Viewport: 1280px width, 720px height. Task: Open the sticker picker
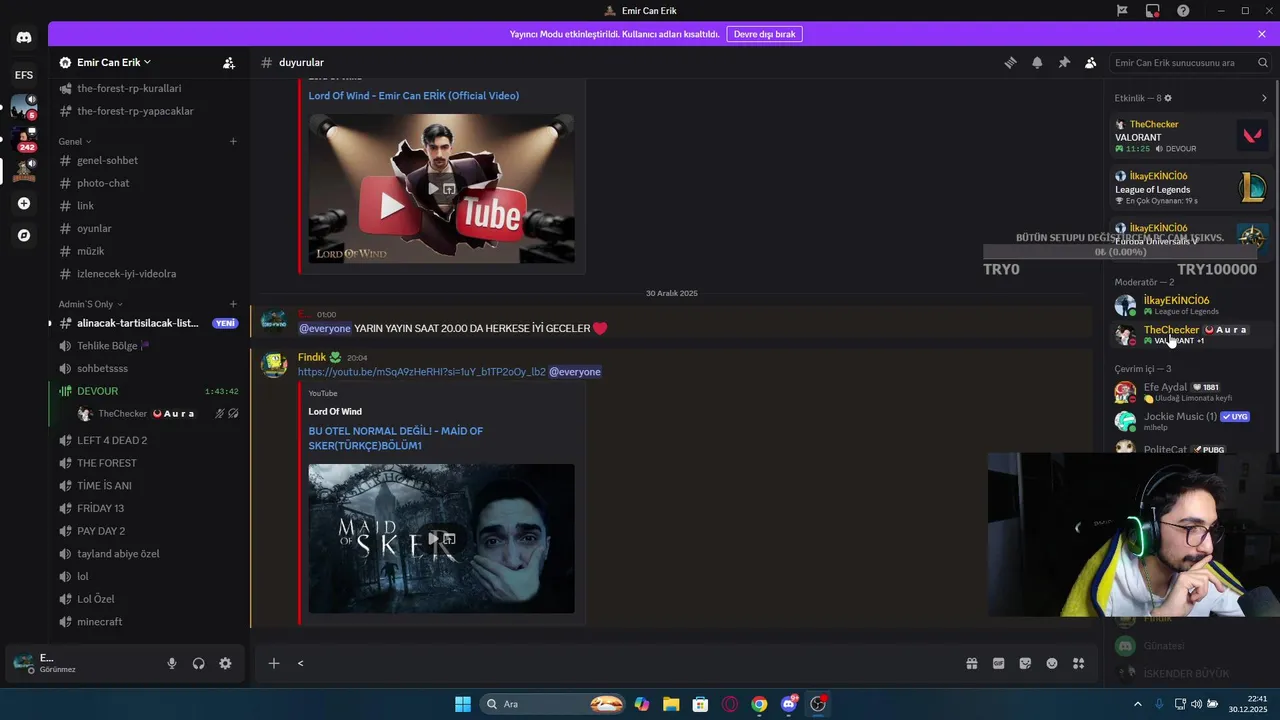tap(1025, 663)
